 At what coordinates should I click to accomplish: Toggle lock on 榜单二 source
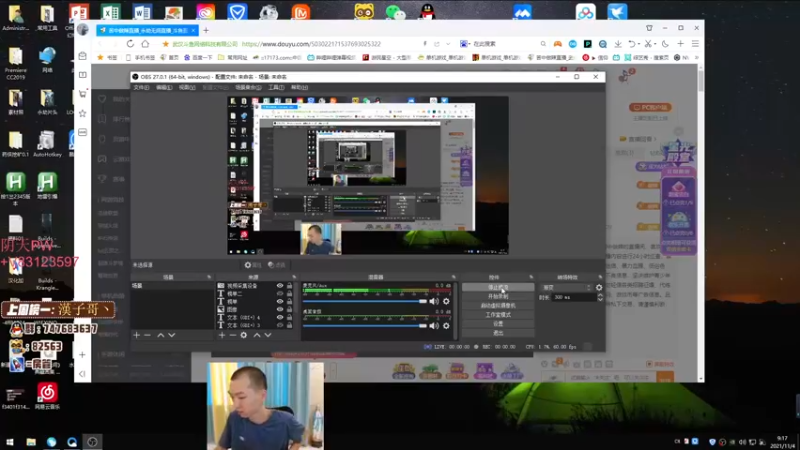(289, 293)
